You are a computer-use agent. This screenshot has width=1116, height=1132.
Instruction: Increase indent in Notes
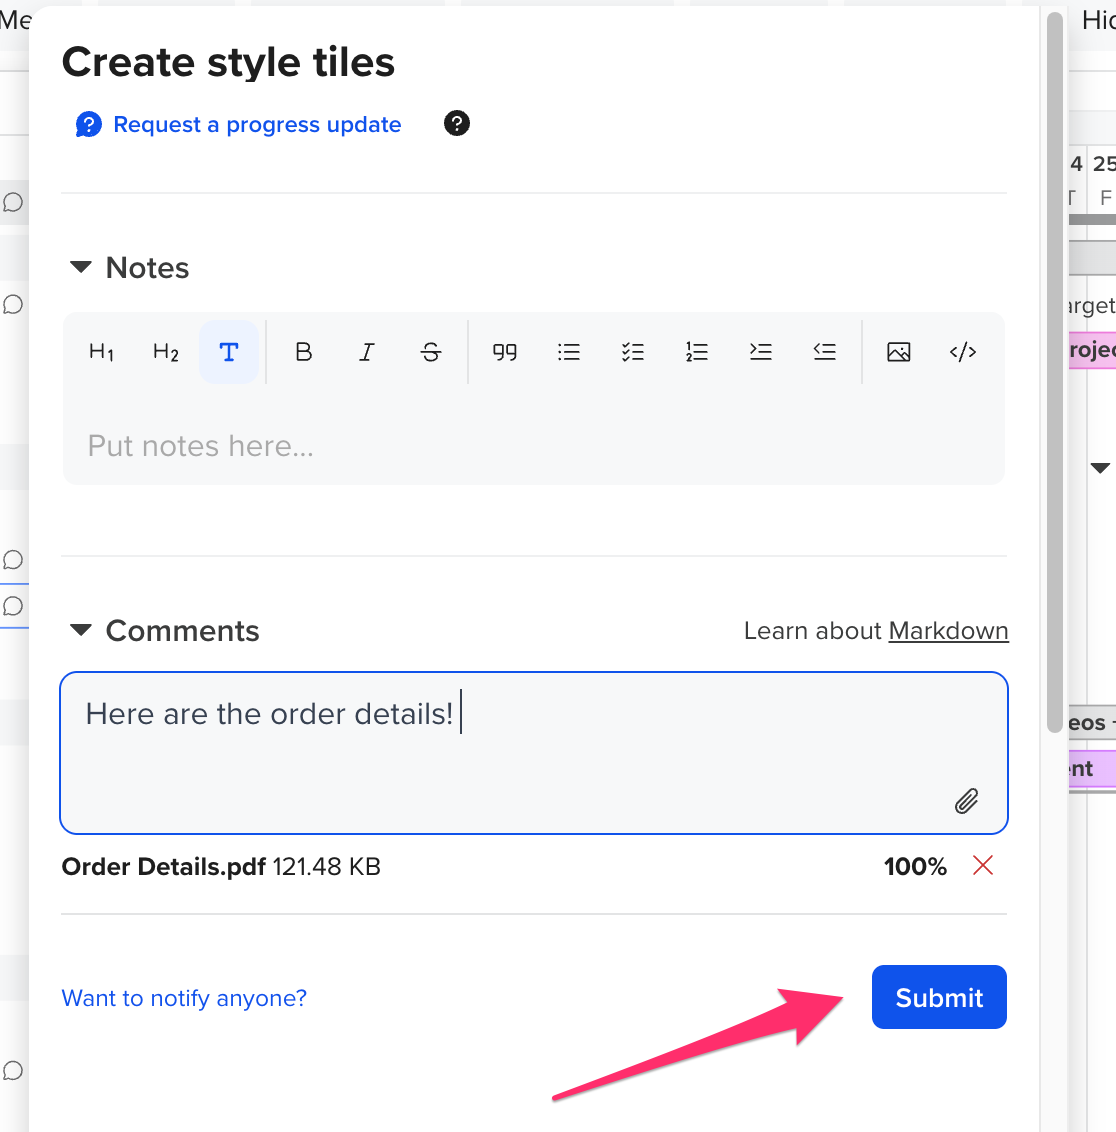click(x=761, y=352)
